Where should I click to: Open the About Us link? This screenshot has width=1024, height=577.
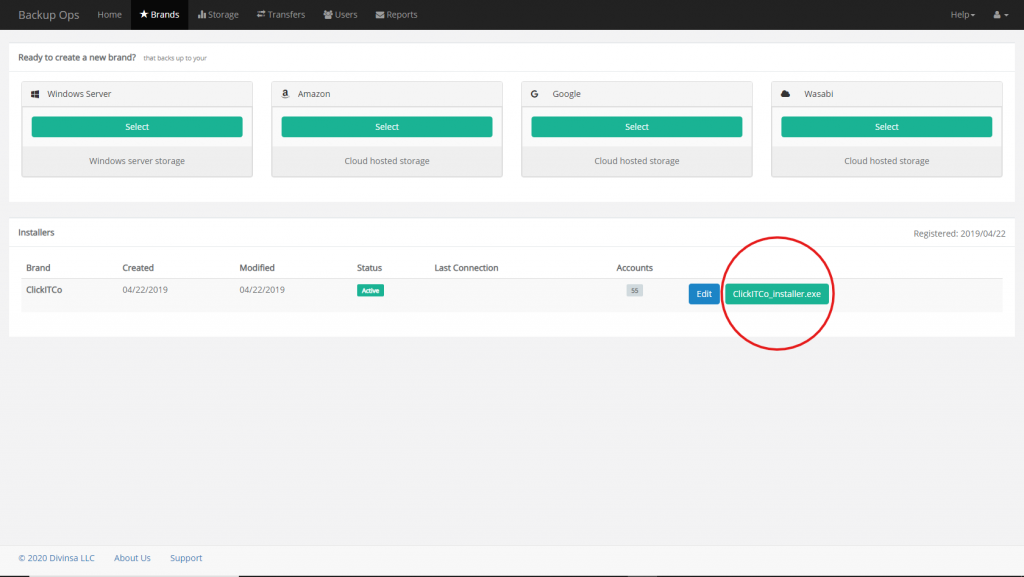[x=132, y=558]
